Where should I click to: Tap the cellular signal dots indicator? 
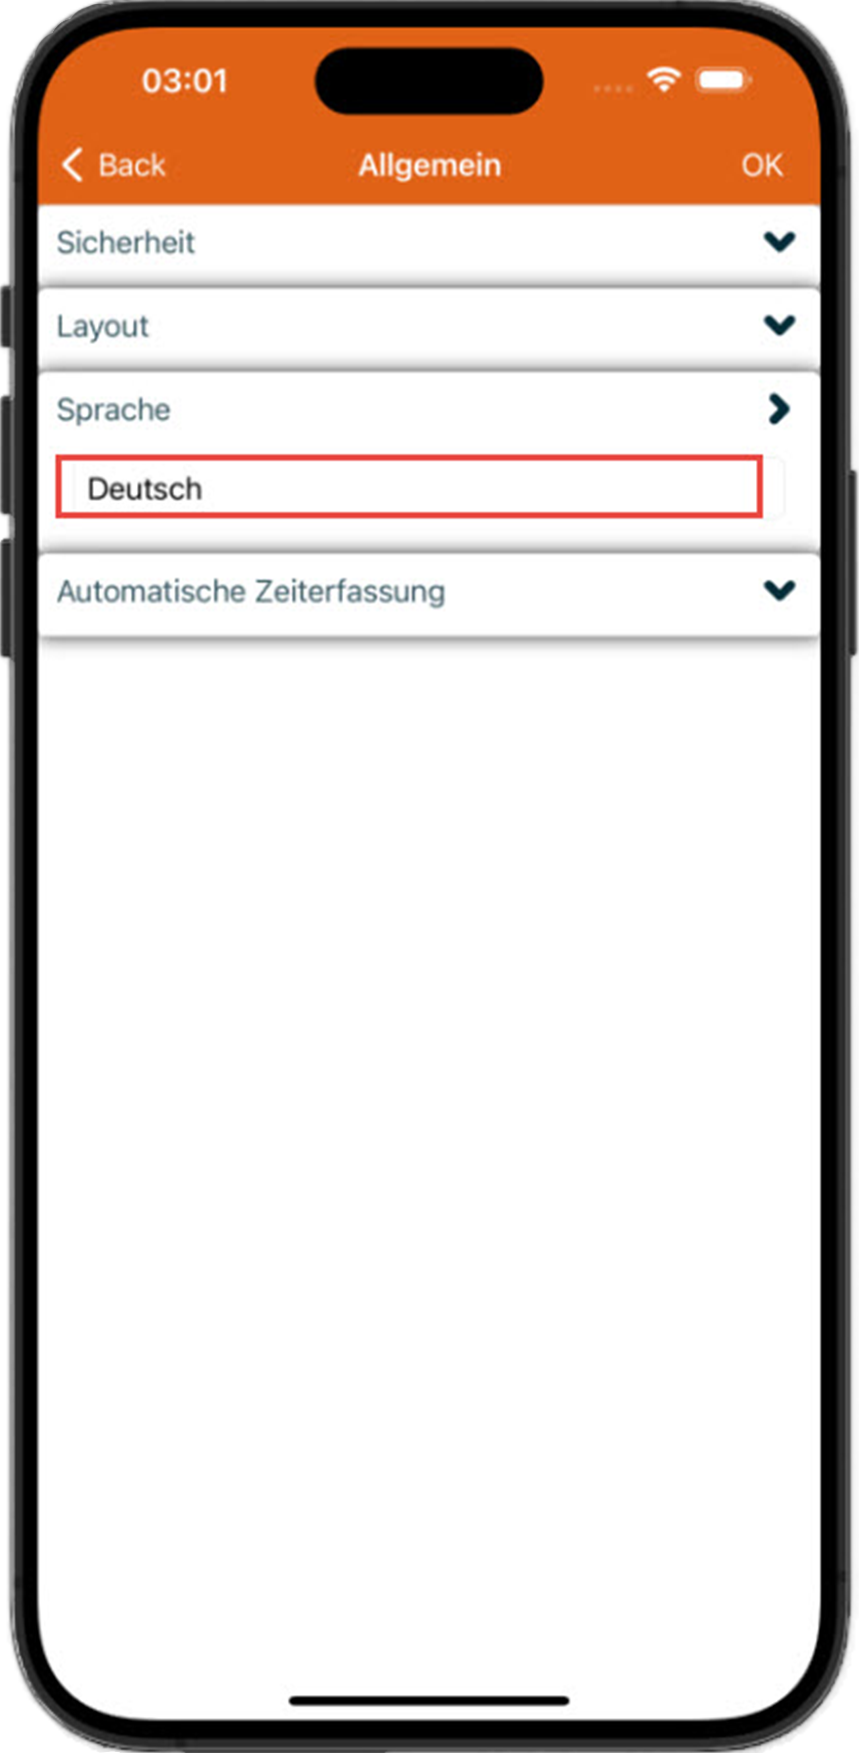(613, 89)
